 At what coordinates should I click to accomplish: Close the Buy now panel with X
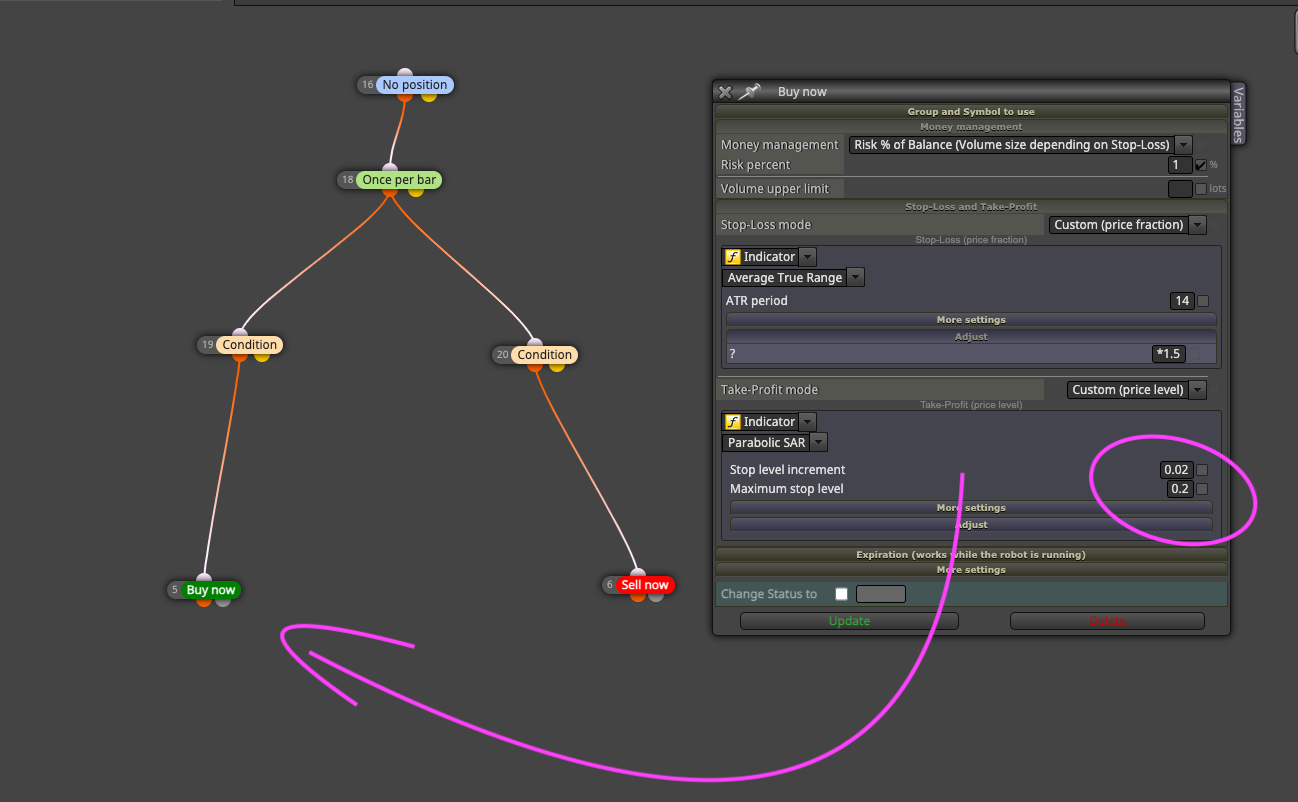pos(725,91)
